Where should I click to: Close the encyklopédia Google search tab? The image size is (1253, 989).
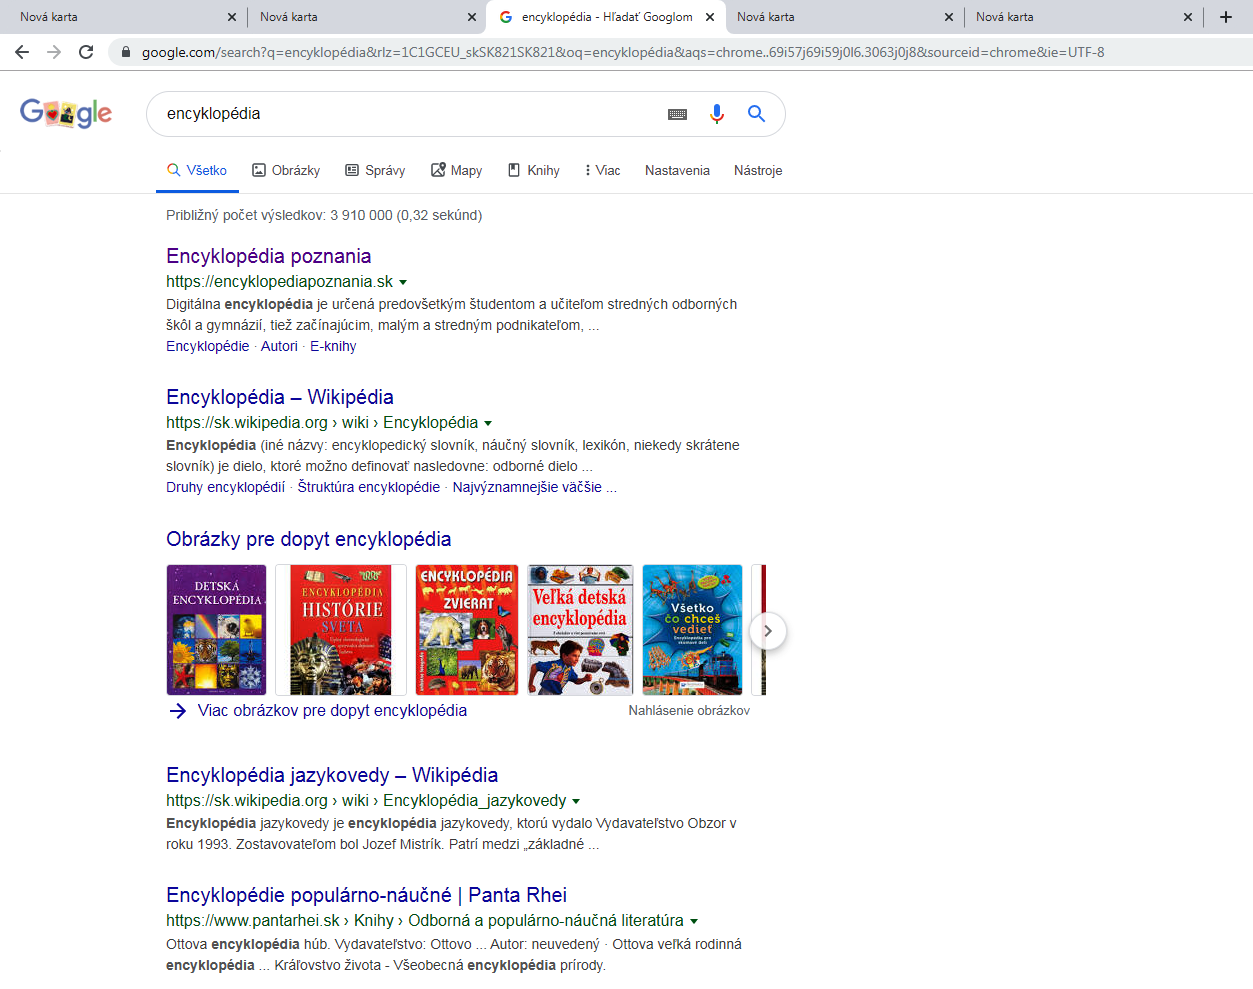[x=710, y=17]
